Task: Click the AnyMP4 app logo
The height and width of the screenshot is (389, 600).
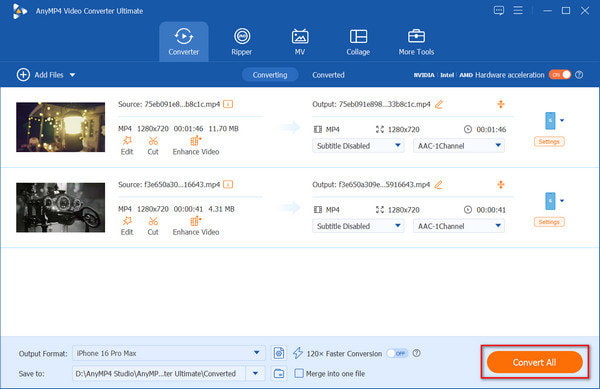Action: 20,11
